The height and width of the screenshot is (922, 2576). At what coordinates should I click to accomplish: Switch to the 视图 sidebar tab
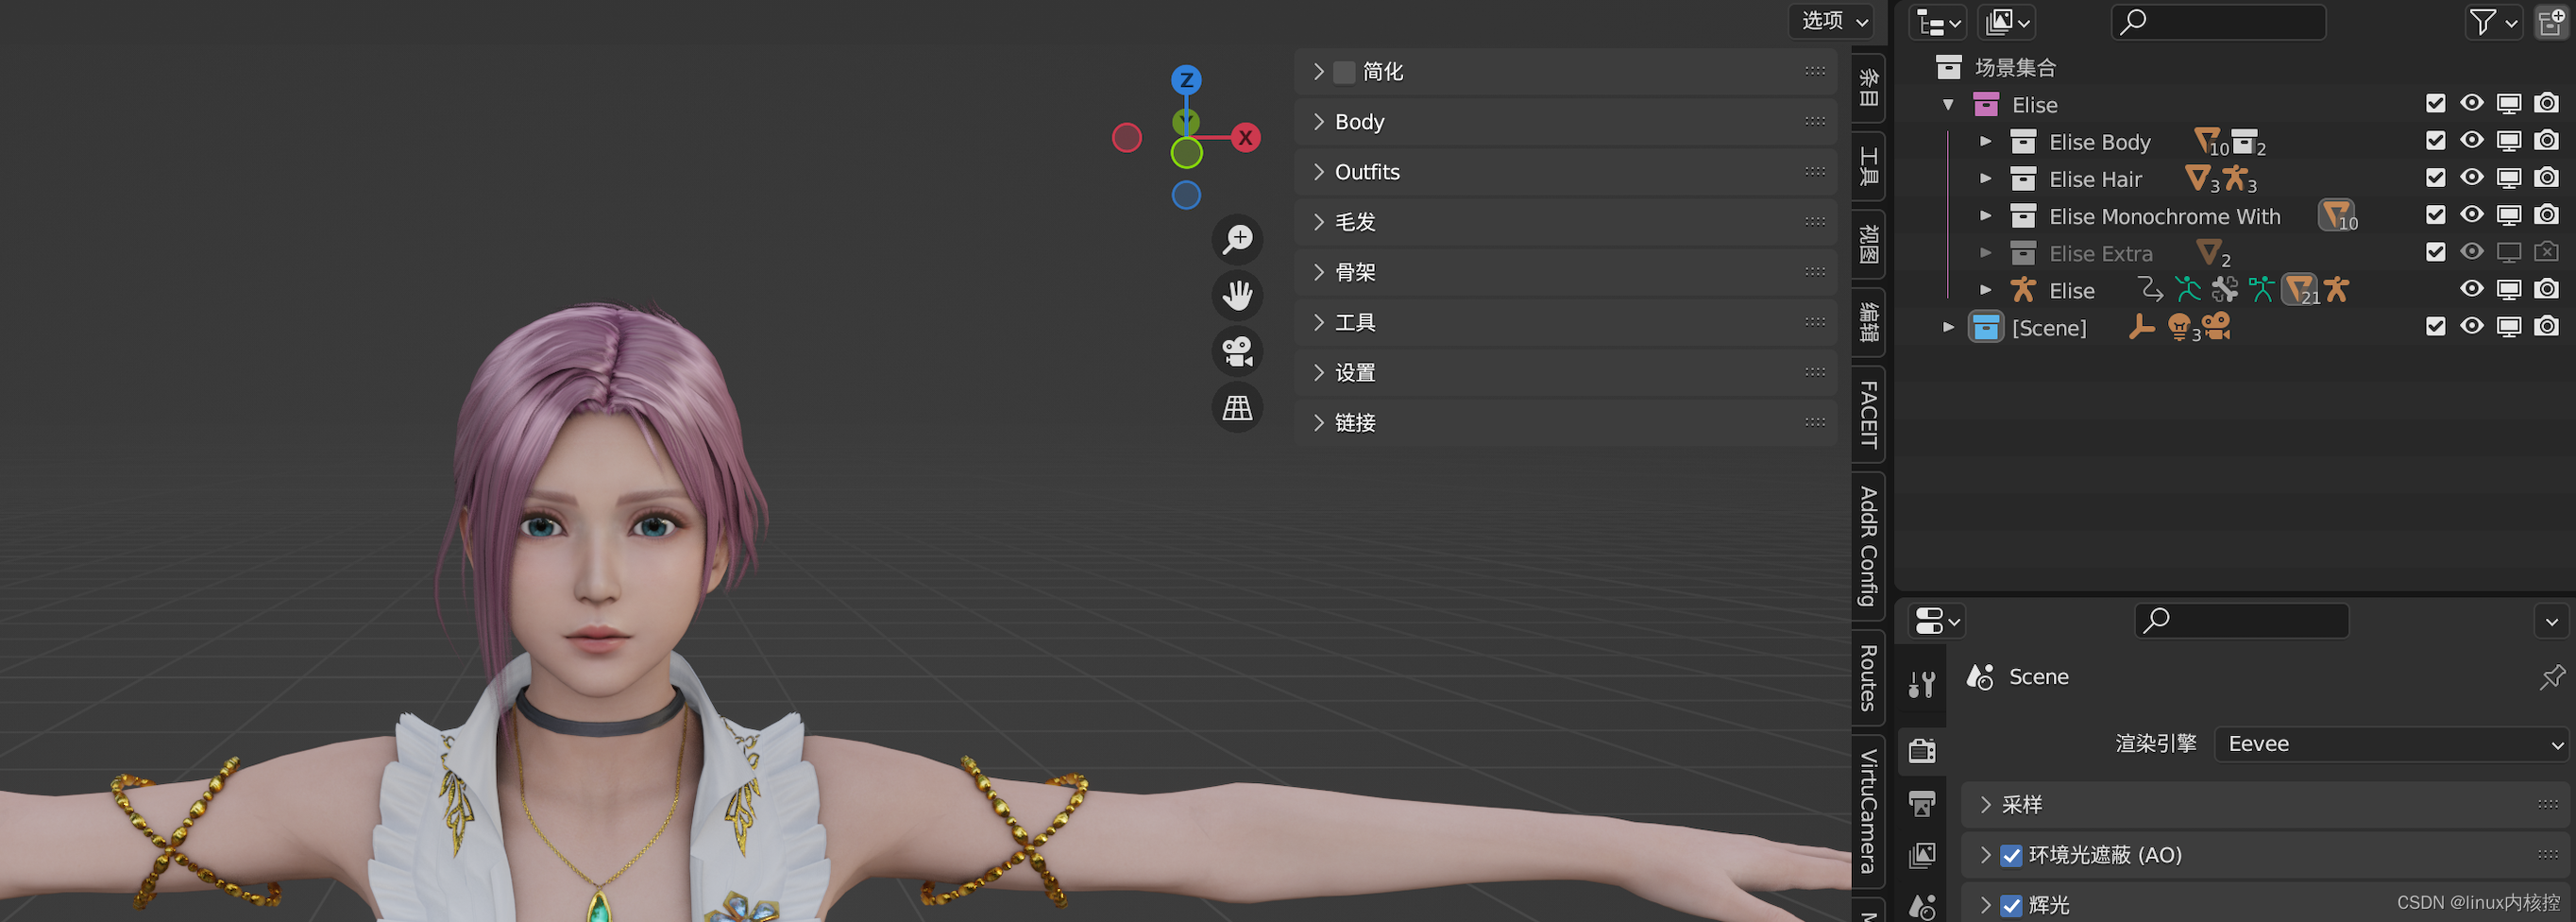[1868, 244]
